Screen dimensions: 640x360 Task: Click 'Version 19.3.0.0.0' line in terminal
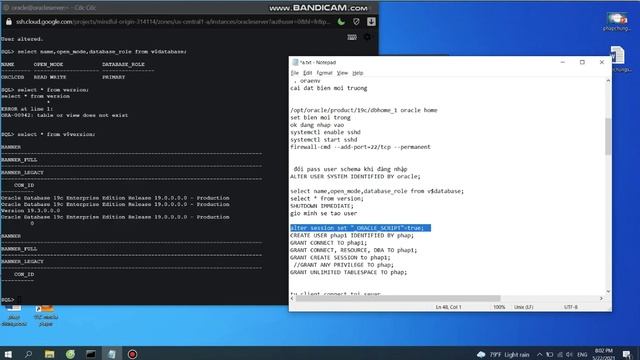tap(31, 211)
